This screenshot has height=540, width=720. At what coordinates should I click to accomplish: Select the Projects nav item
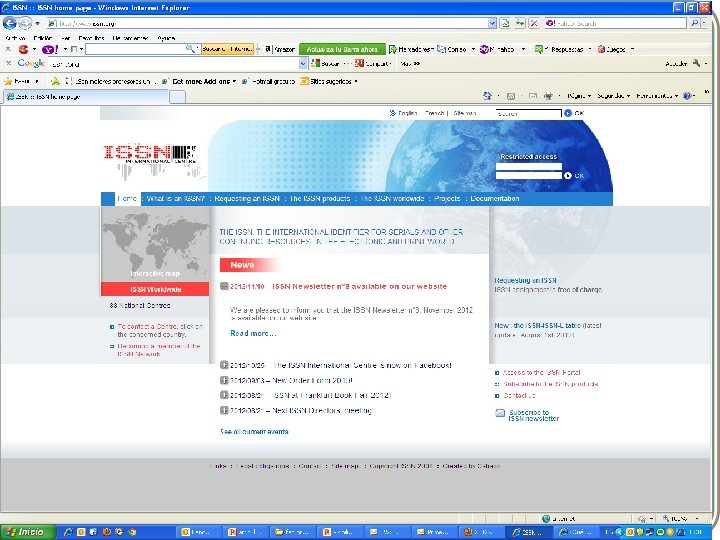pos(447,198)
